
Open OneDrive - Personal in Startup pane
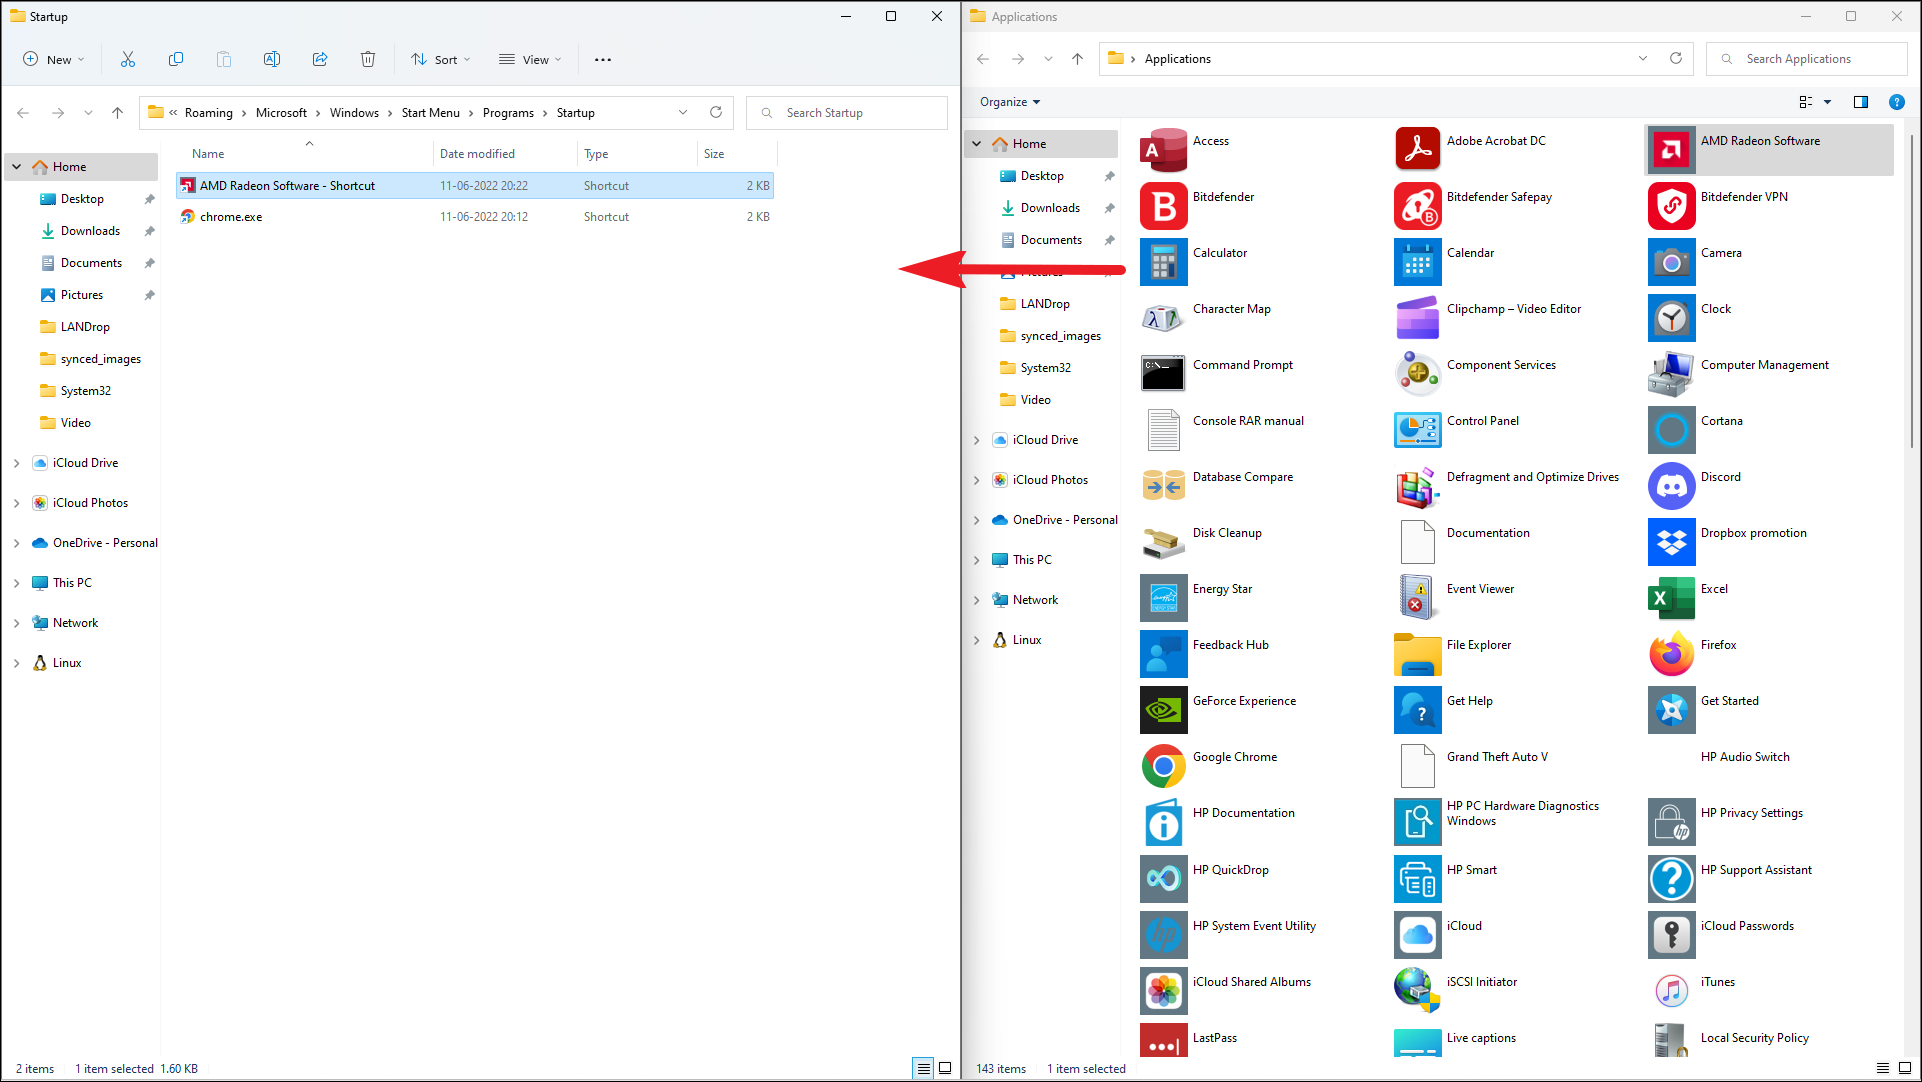[x=105, y=543]
